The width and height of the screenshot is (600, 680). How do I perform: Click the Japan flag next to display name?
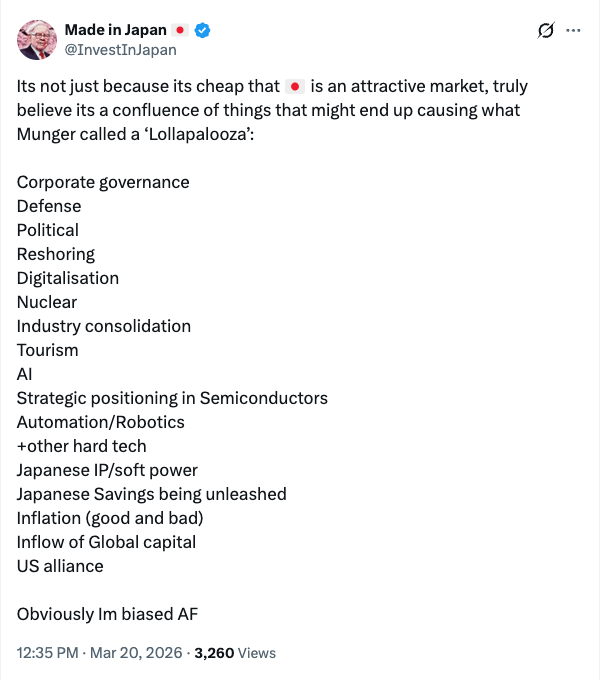(x=180, y=30)
